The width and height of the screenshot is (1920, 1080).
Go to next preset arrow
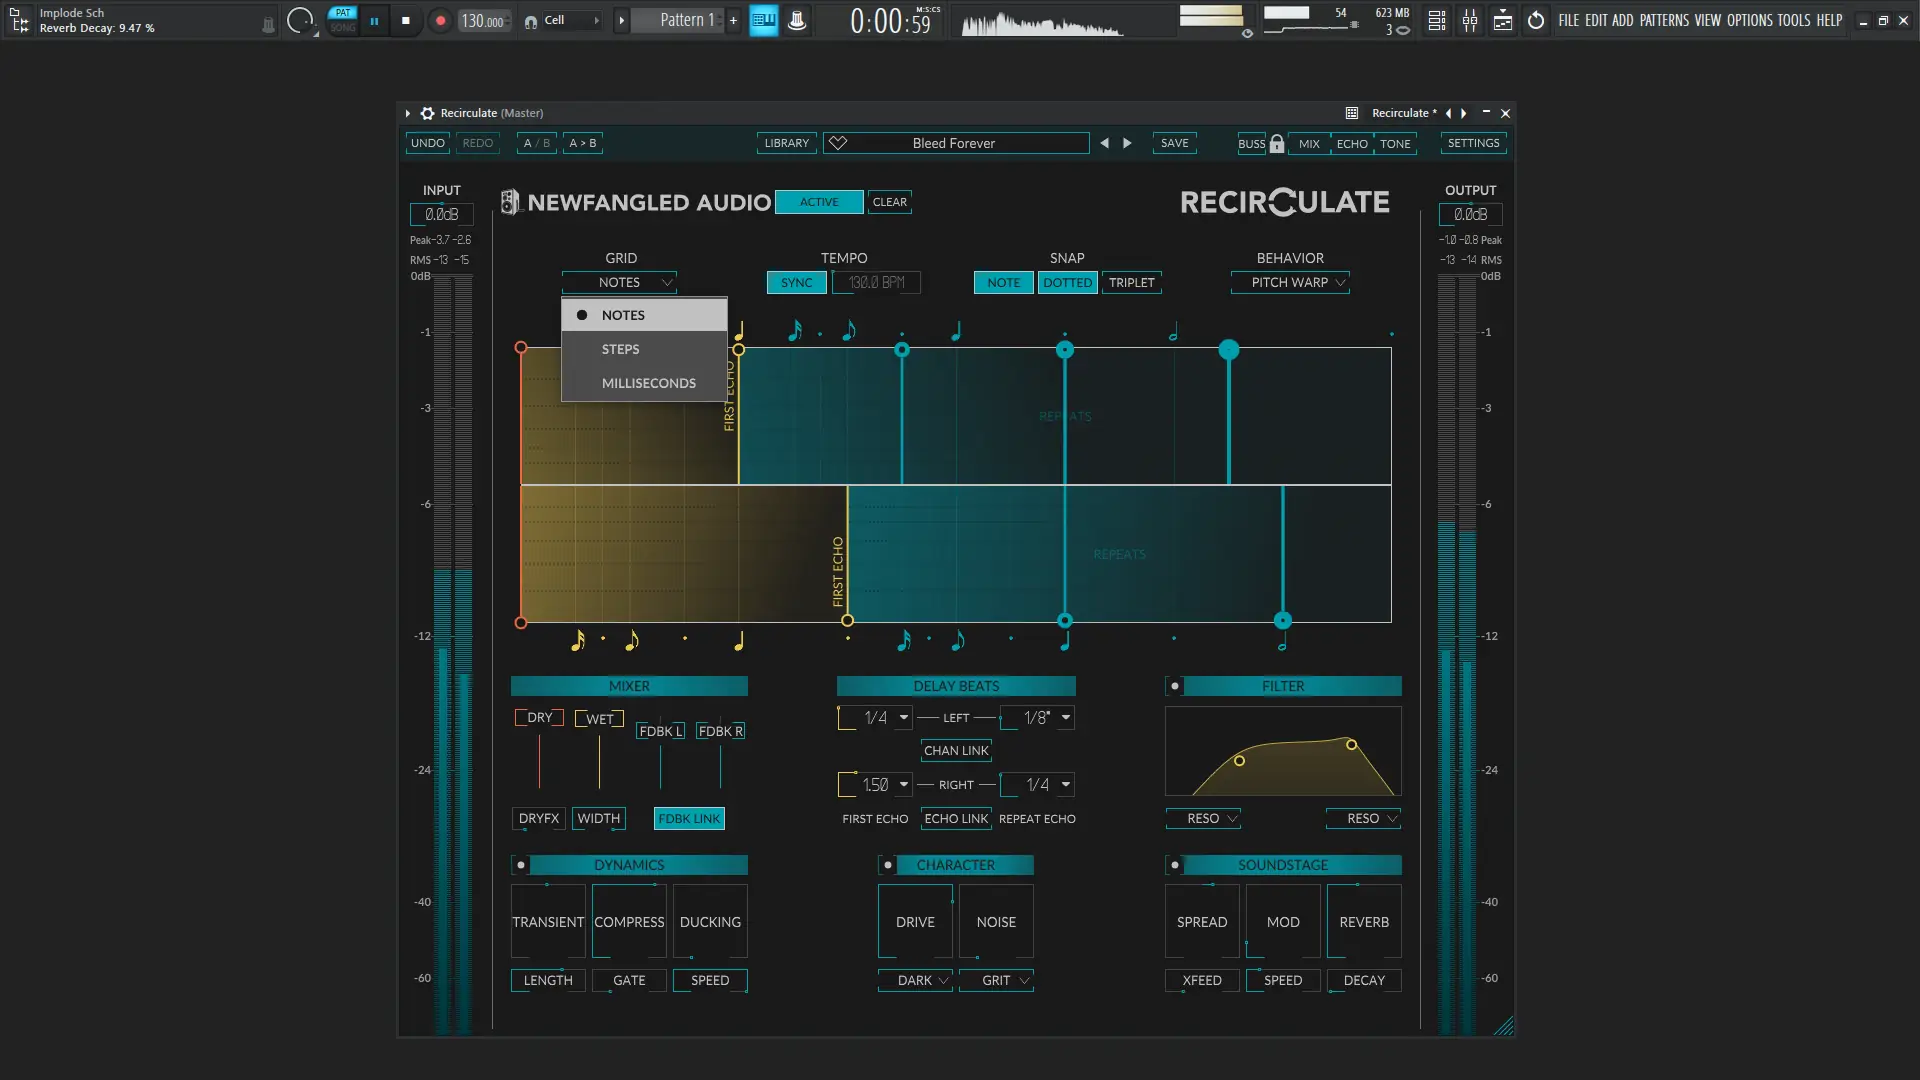pyautogui.click(x=1128, y=143)
